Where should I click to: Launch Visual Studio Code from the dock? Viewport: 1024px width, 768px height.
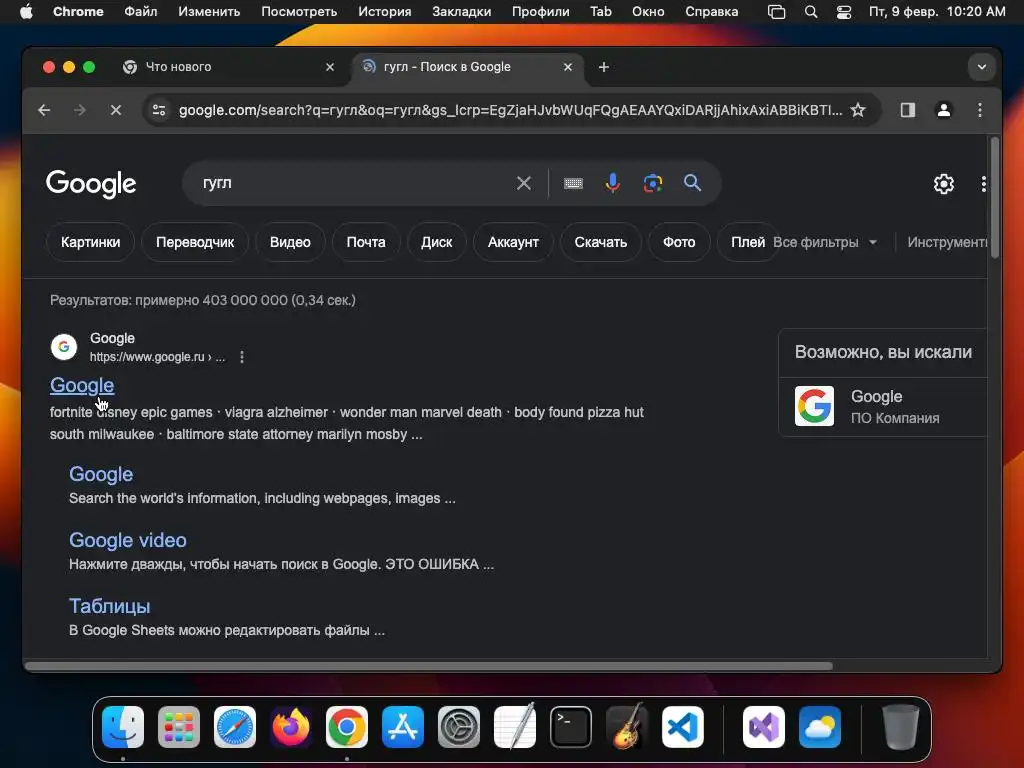click(x=683, y=727)
